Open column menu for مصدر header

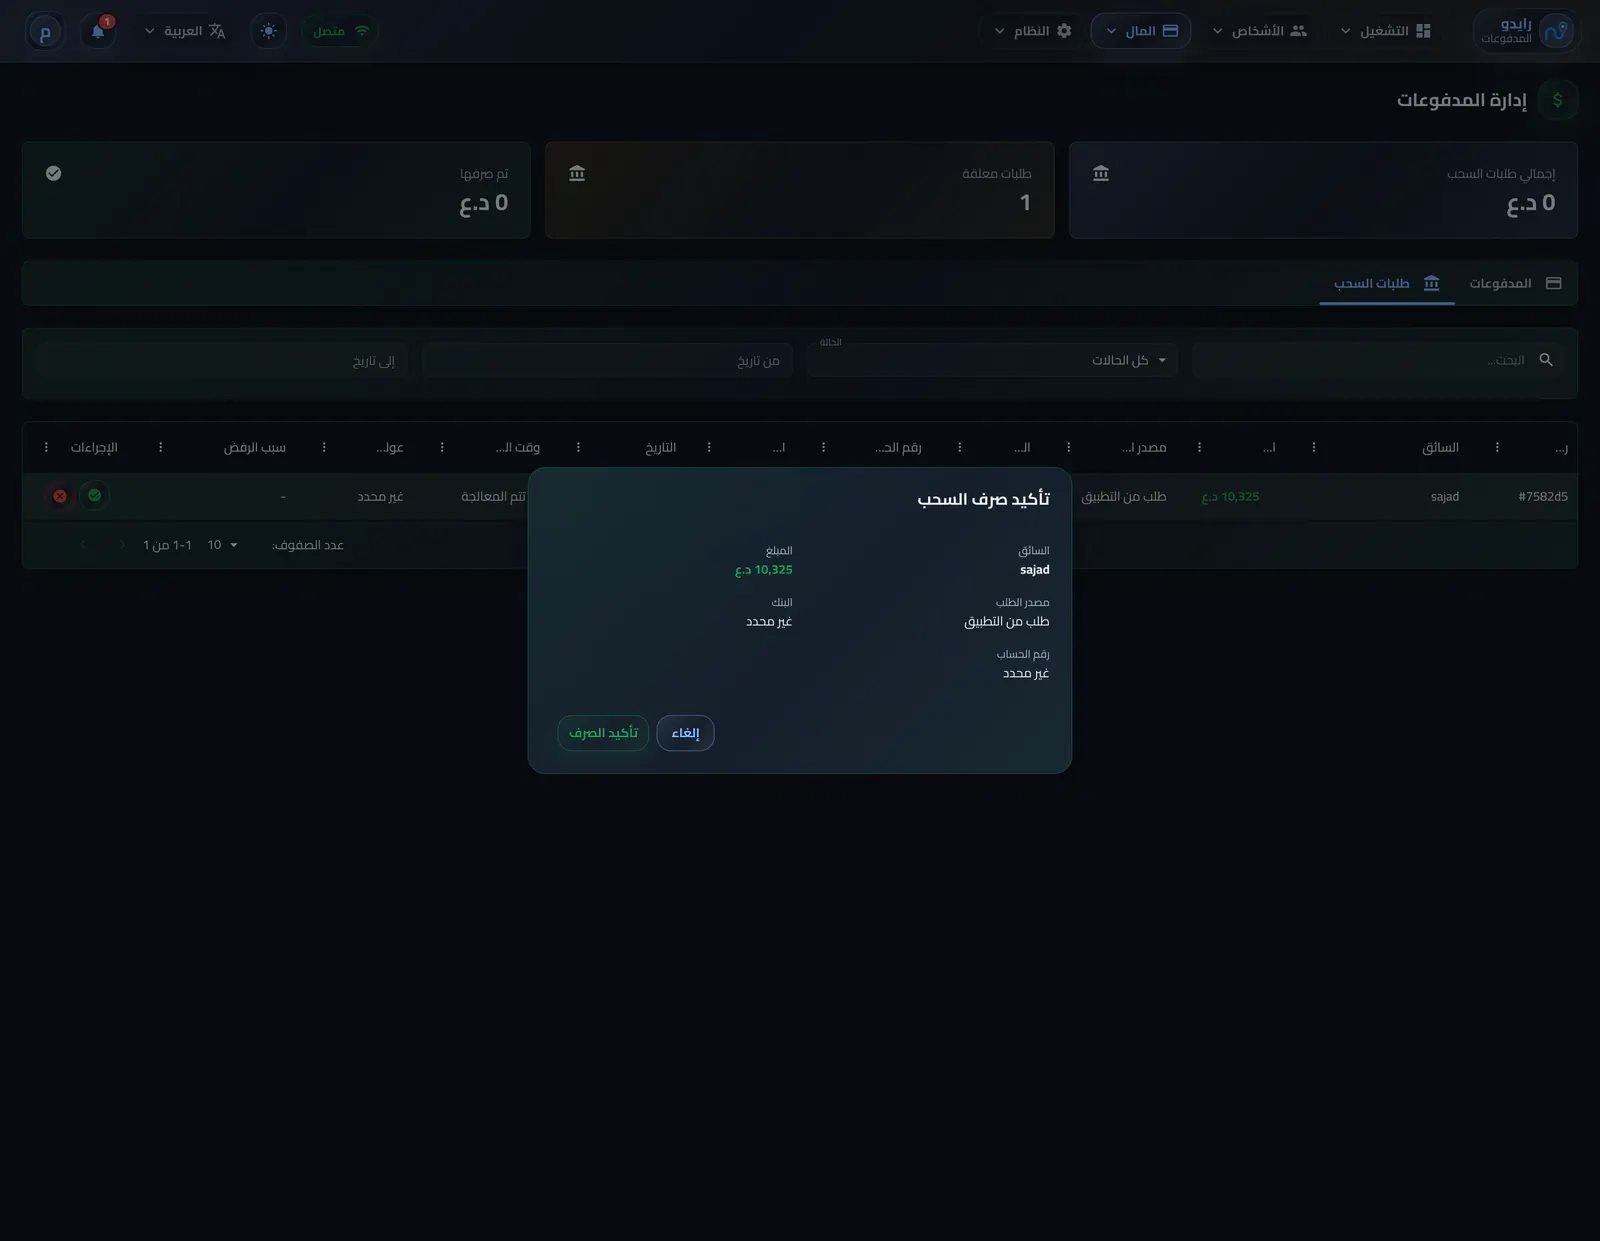pos(1068,447)
